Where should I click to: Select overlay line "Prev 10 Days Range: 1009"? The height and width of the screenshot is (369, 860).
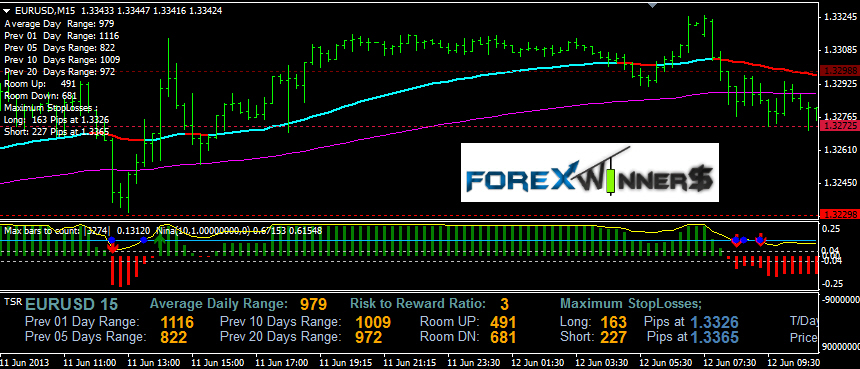click(62, 60)
